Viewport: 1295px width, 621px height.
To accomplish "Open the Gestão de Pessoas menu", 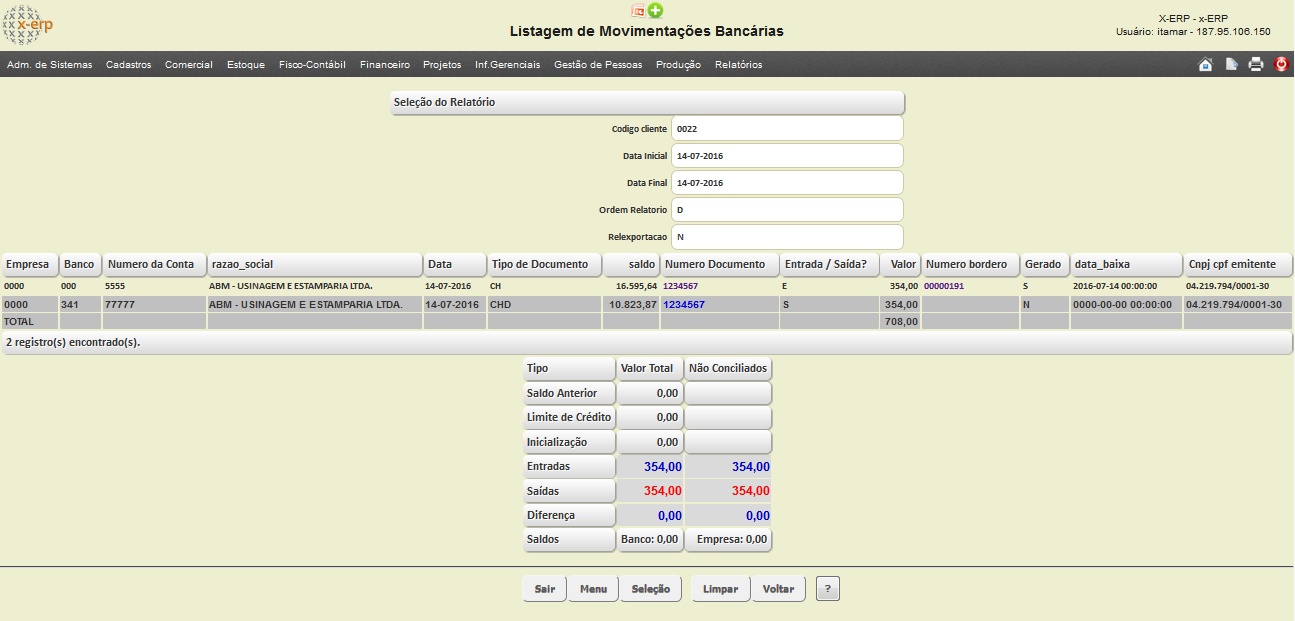I will click(x=599, y=65).
